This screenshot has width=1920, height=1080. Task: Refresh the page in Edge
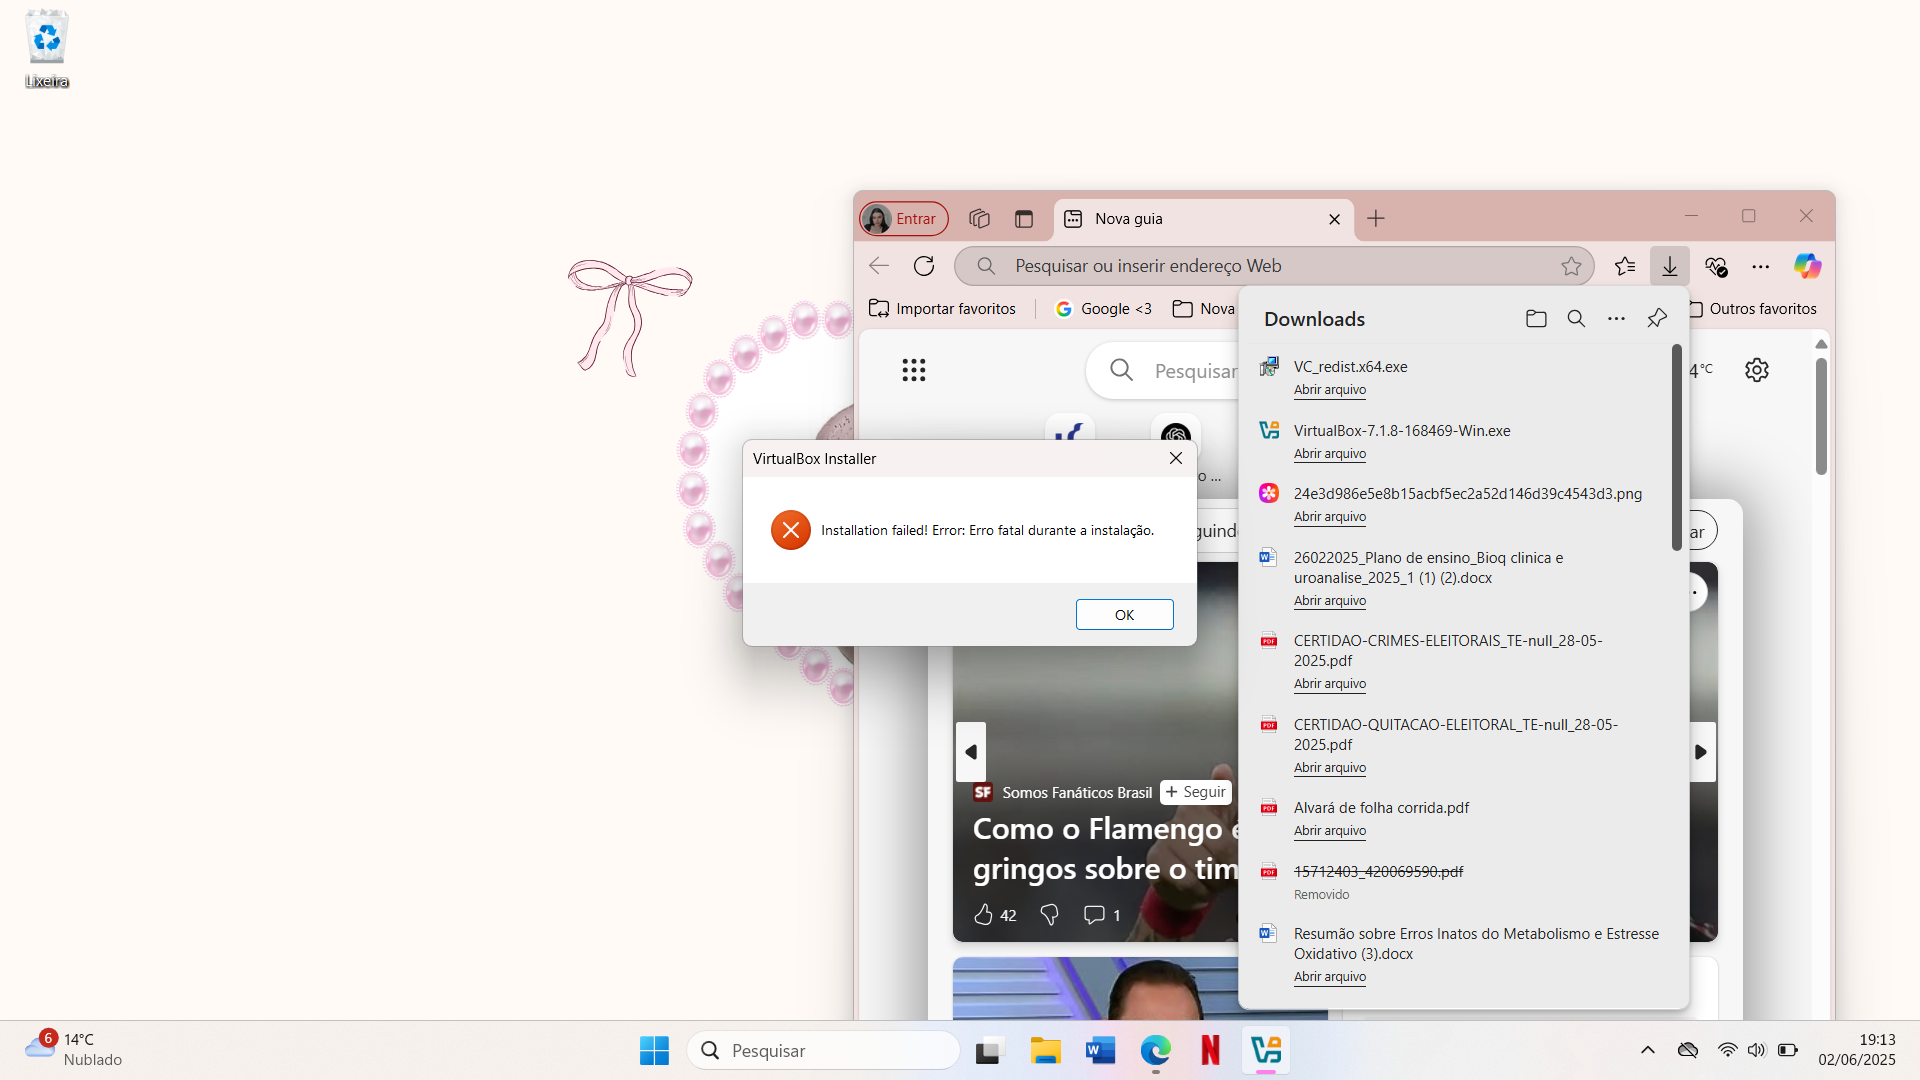pos(924,266)
